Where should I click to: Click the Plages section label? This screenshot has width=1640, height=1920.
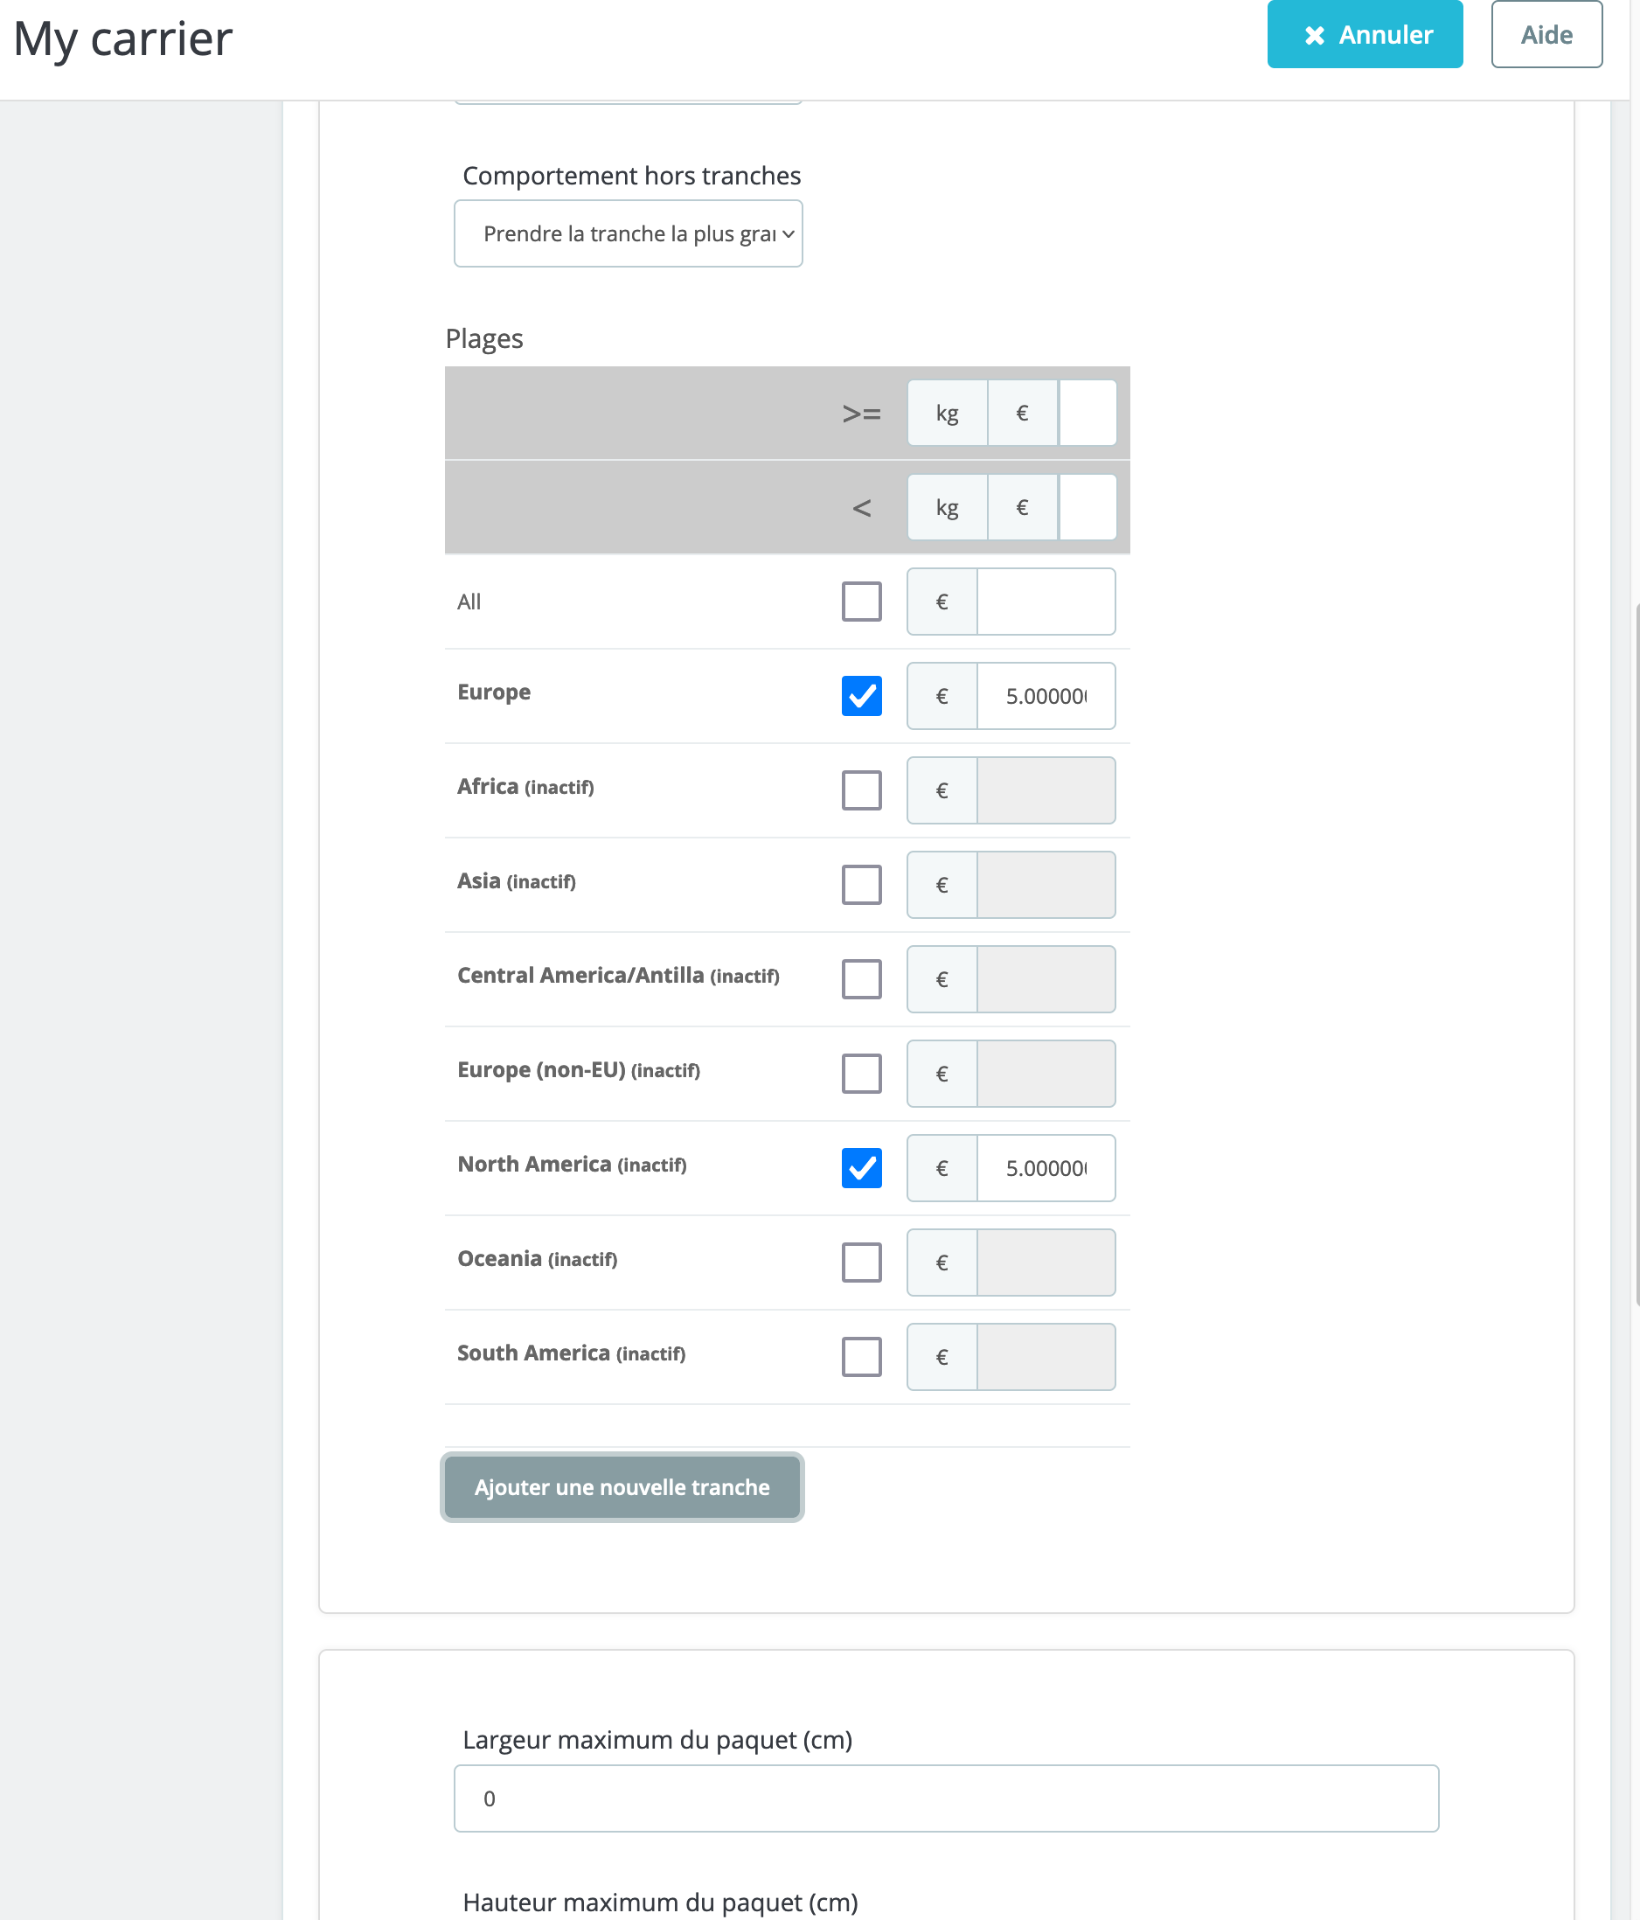coord(484,339)
